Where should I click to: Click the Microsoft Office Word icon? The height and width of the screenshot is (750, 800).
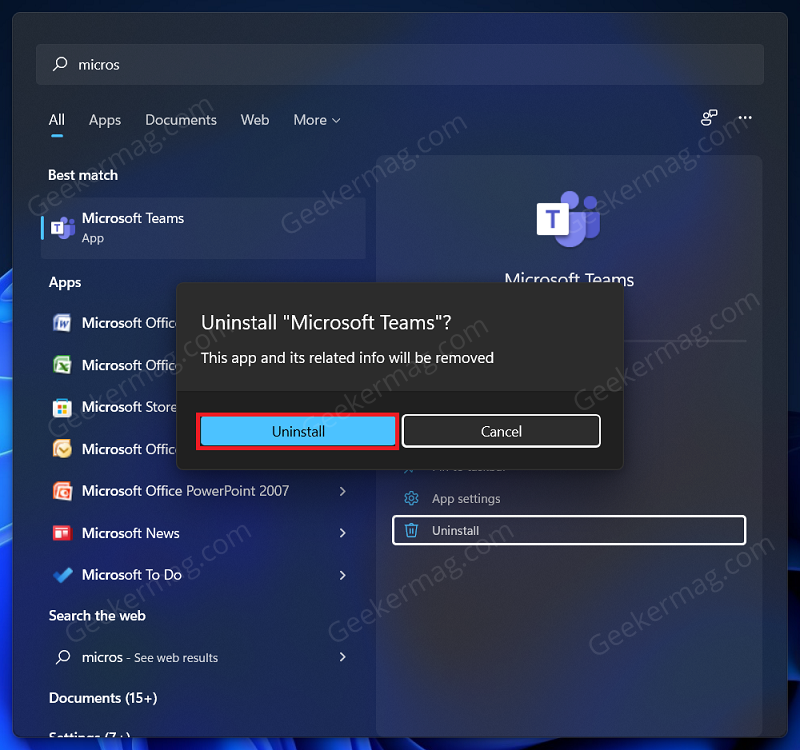(x=62, y=323)
